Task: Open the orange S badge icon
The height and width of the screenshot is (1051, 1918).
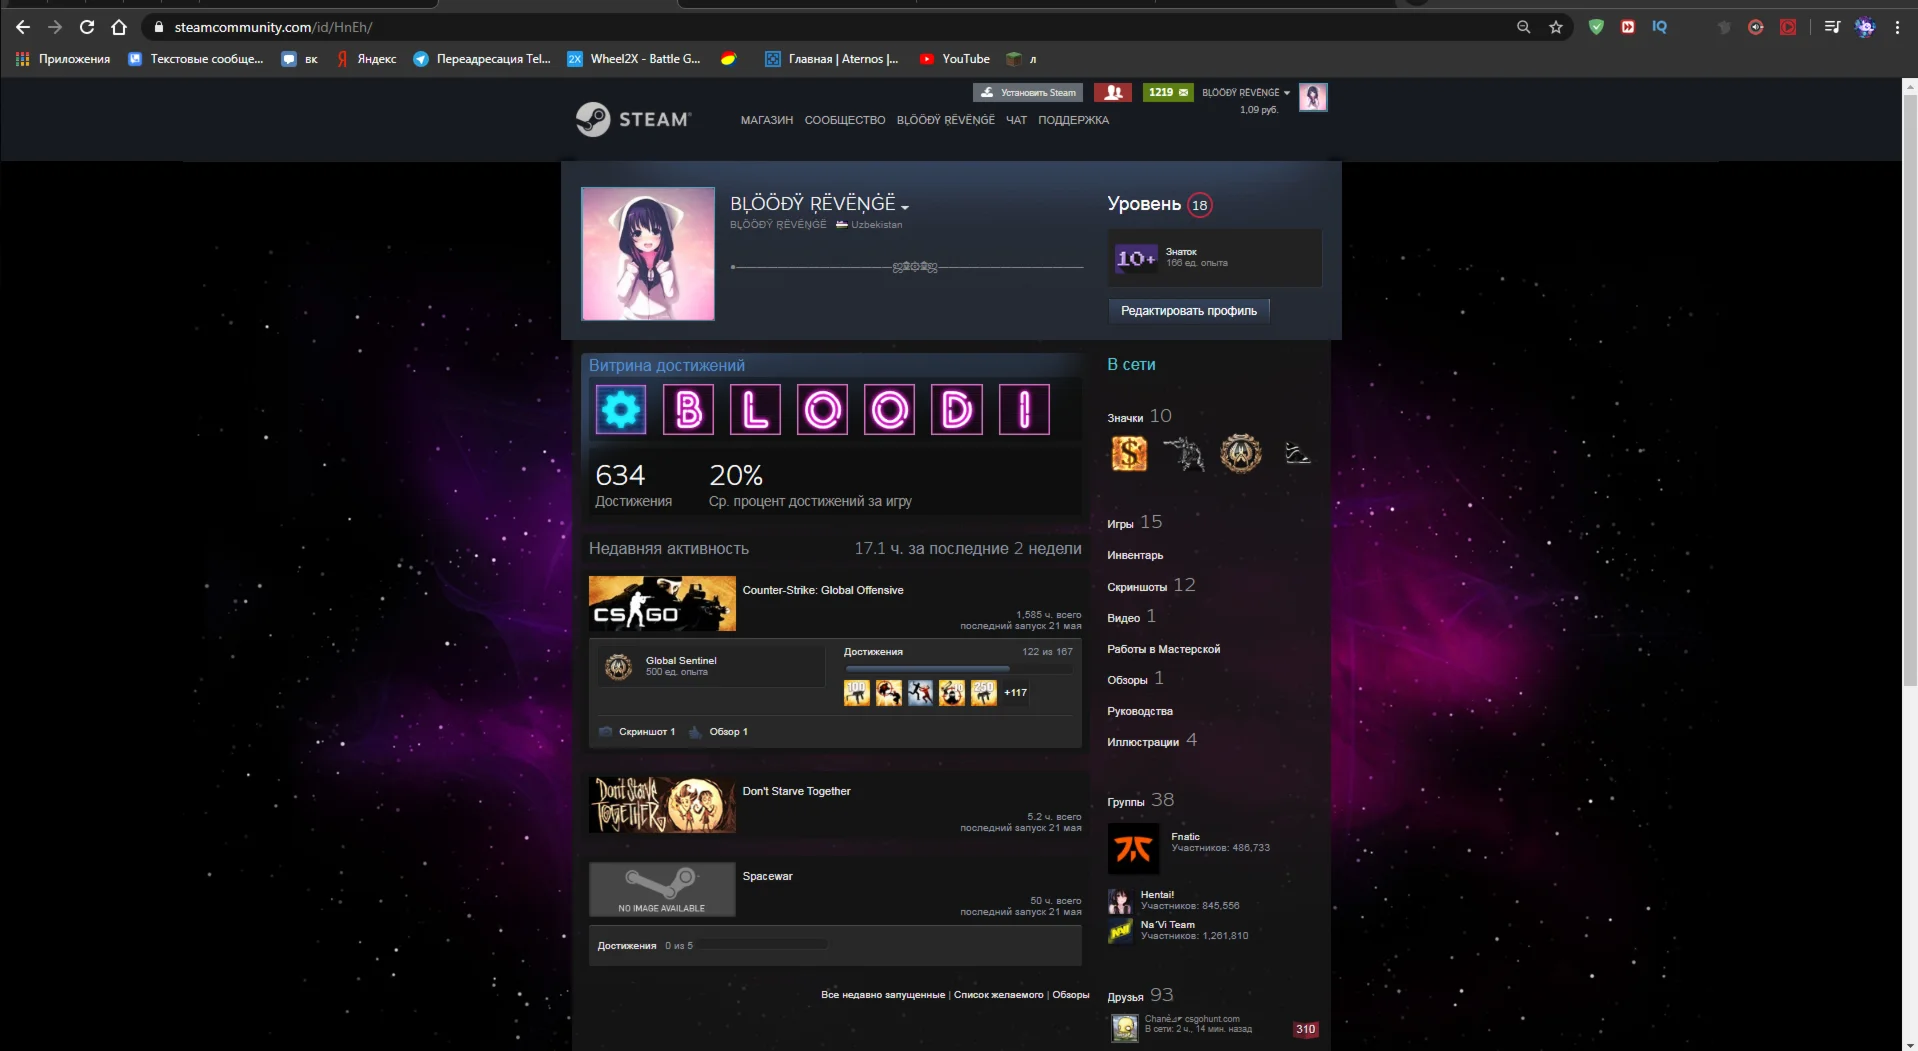Action: [x=1129, y=454]
